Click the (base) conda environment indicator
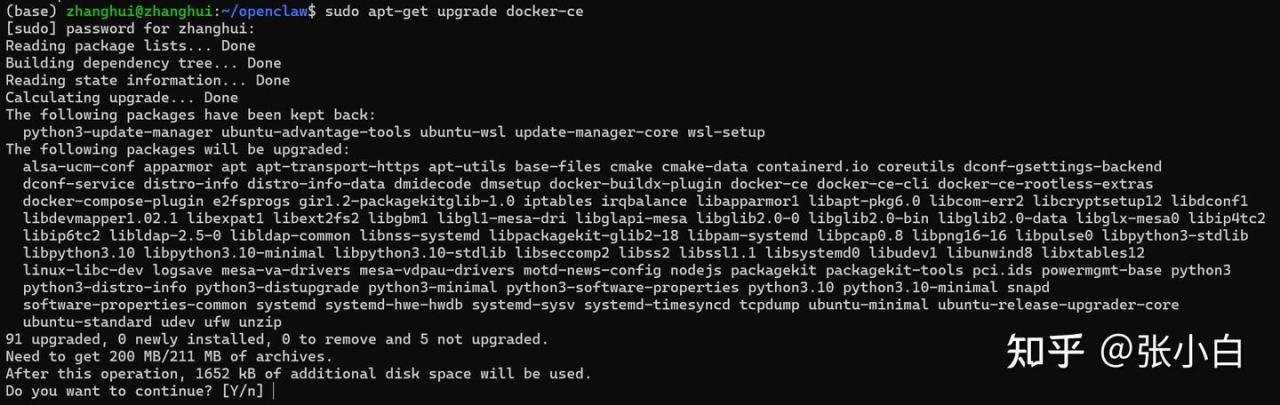 tap(31, 10)
